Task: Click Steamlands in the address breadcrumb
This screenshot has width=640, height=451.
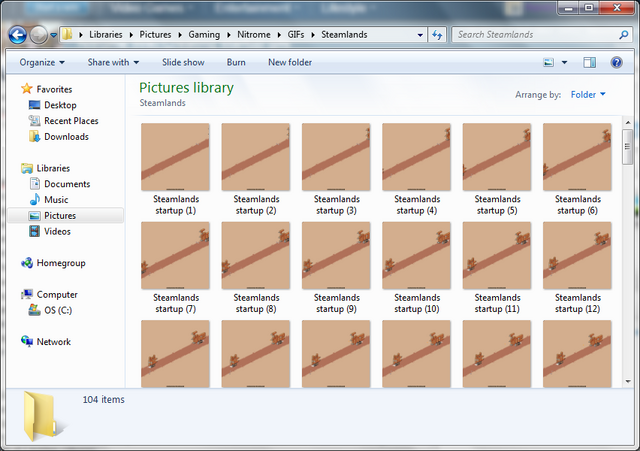Action: 344,35
